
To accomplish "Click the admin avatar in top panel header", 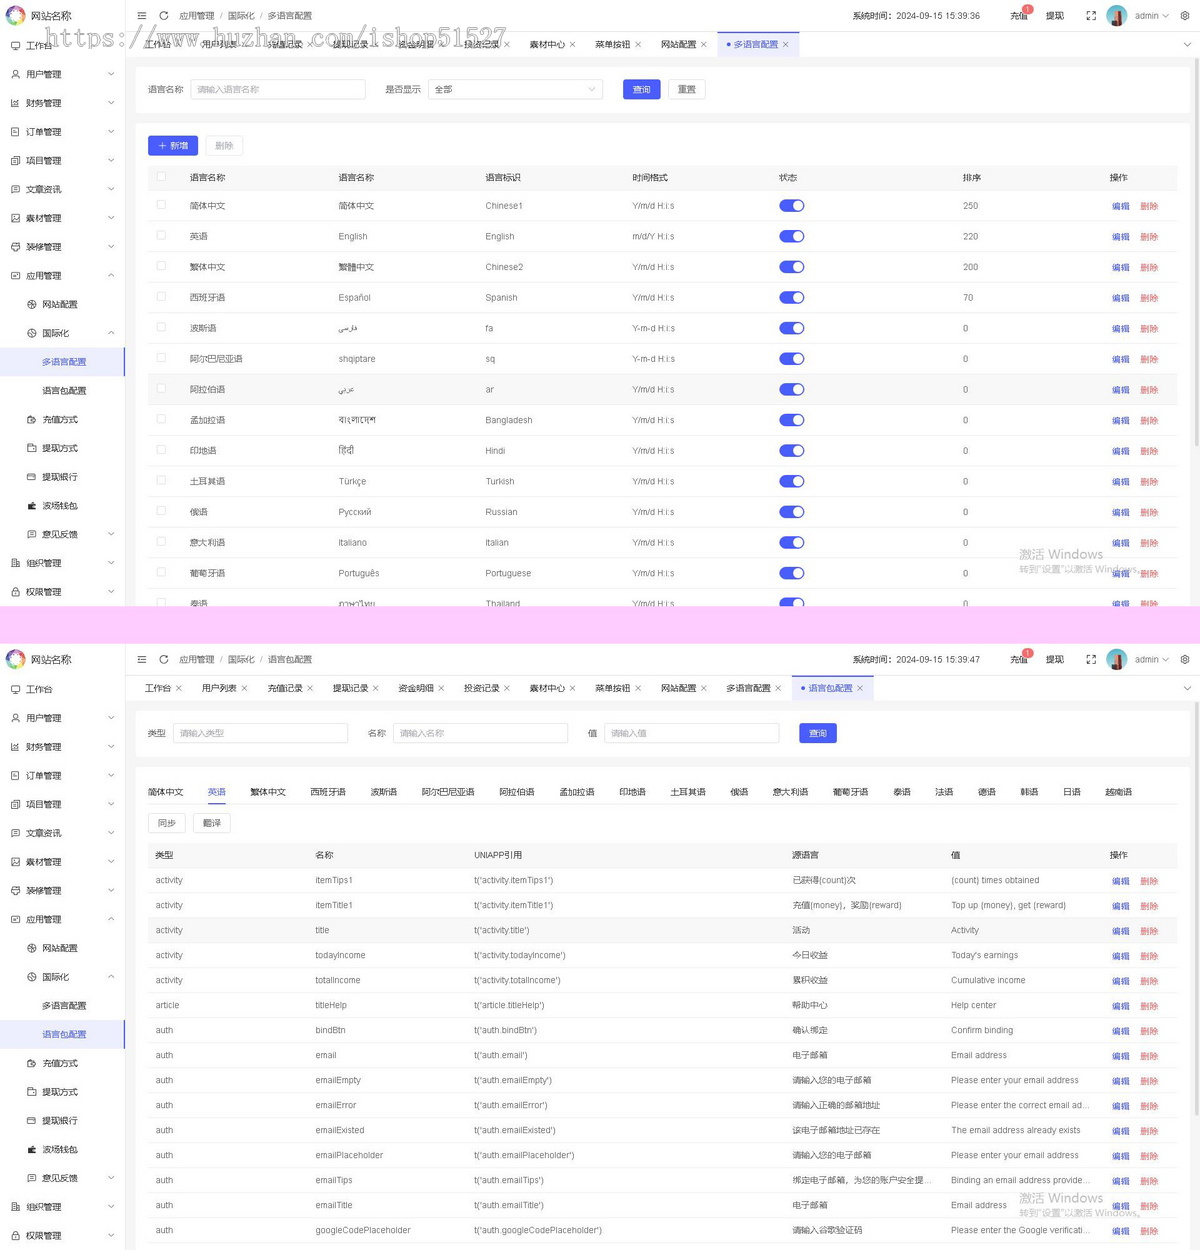I will tap(1117, 16).
